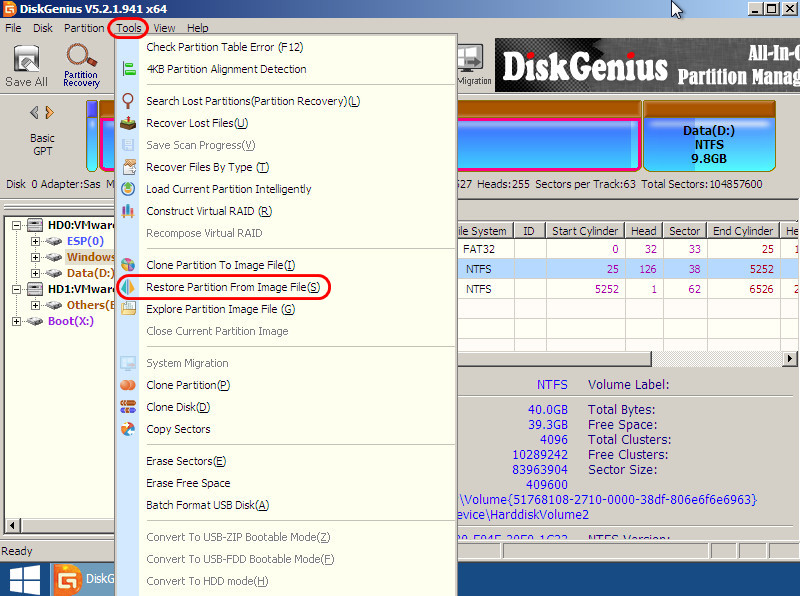Expand the Boot(X:) tree node

[17, 321]
